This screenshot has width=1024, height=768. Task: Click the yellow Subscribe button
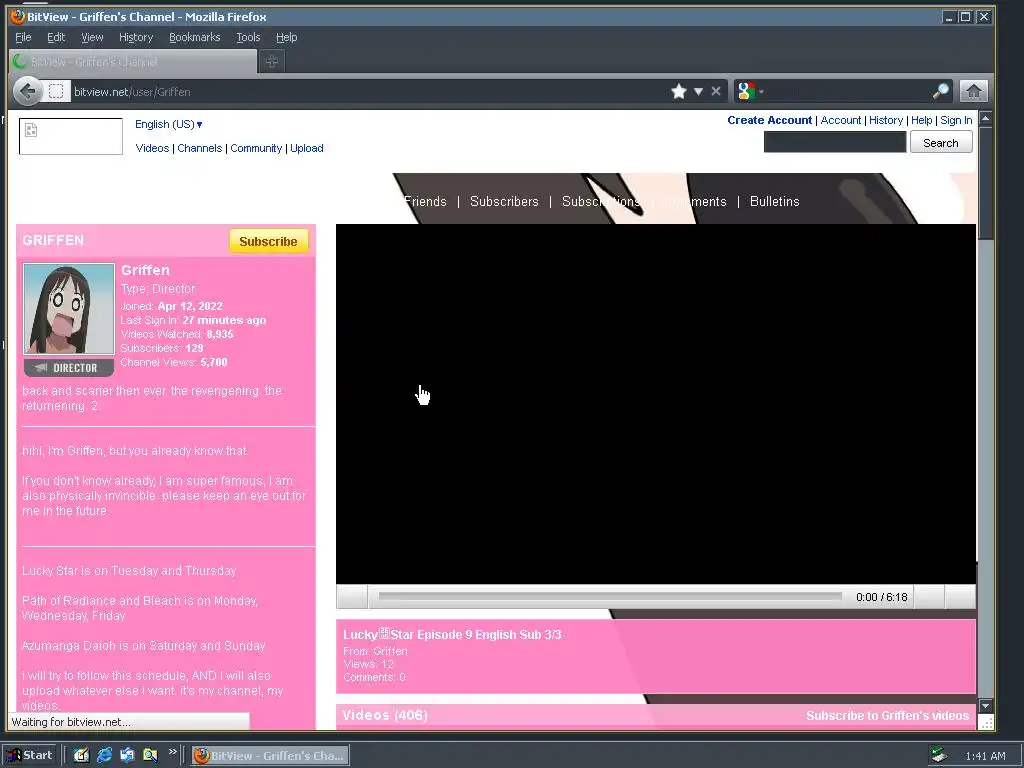pos(268,242)
